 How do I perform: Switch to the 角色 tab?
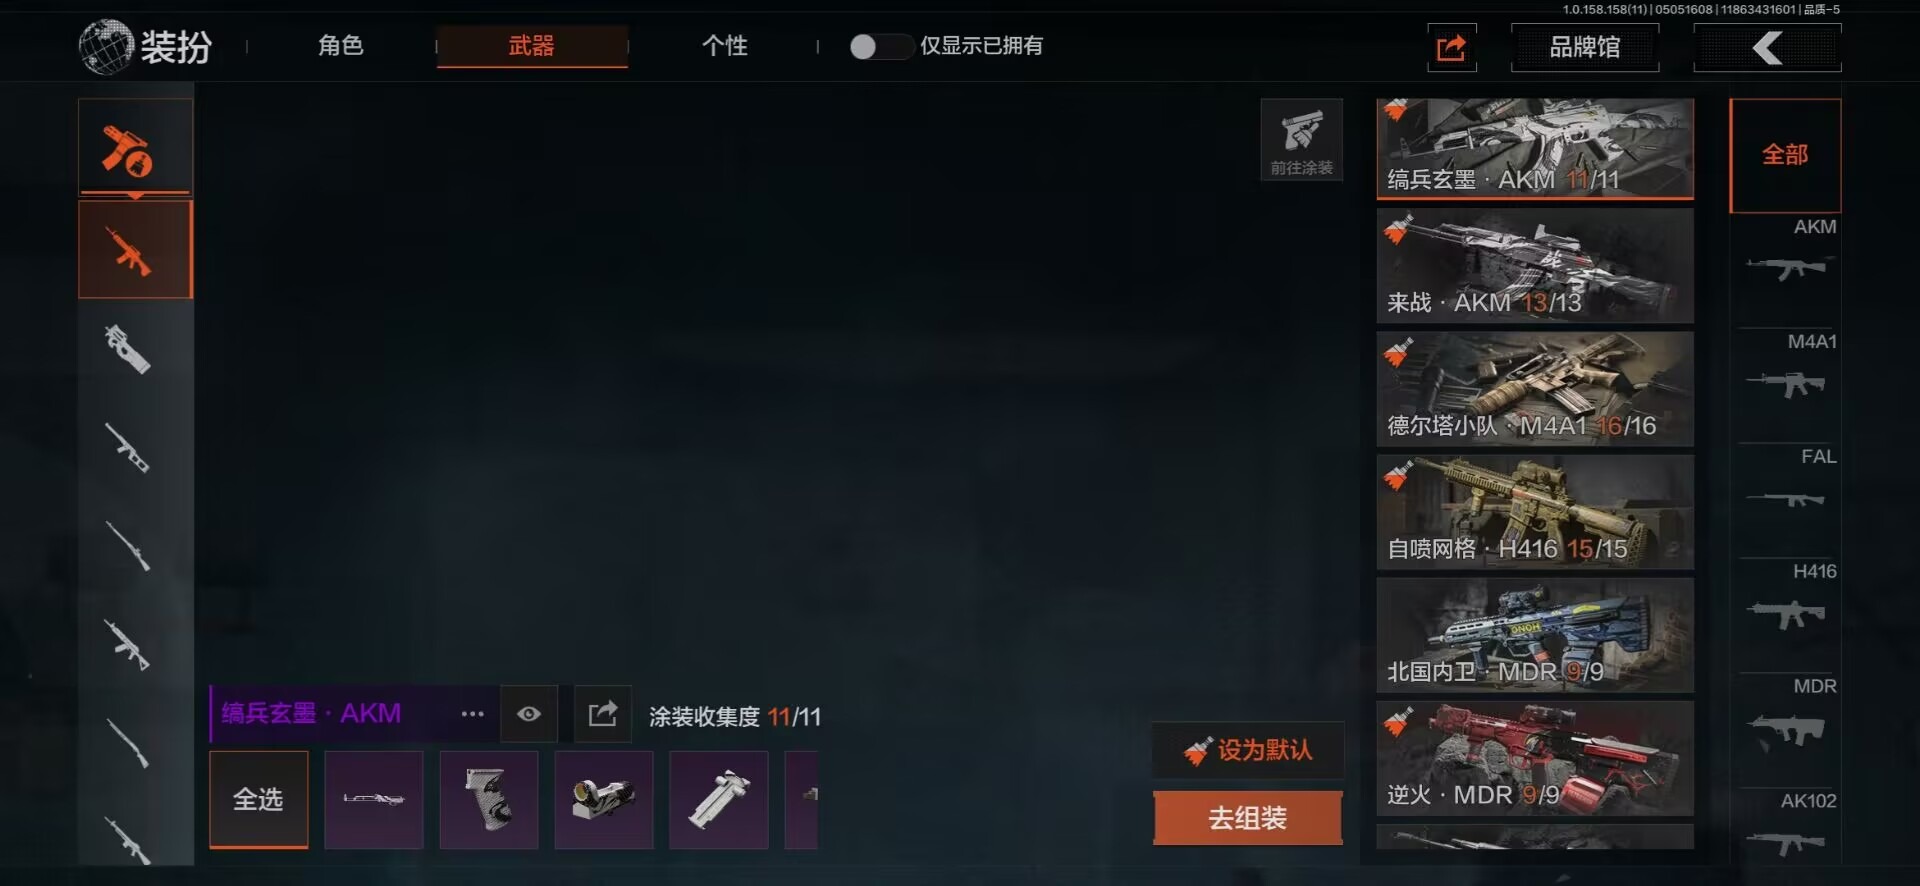340,46
